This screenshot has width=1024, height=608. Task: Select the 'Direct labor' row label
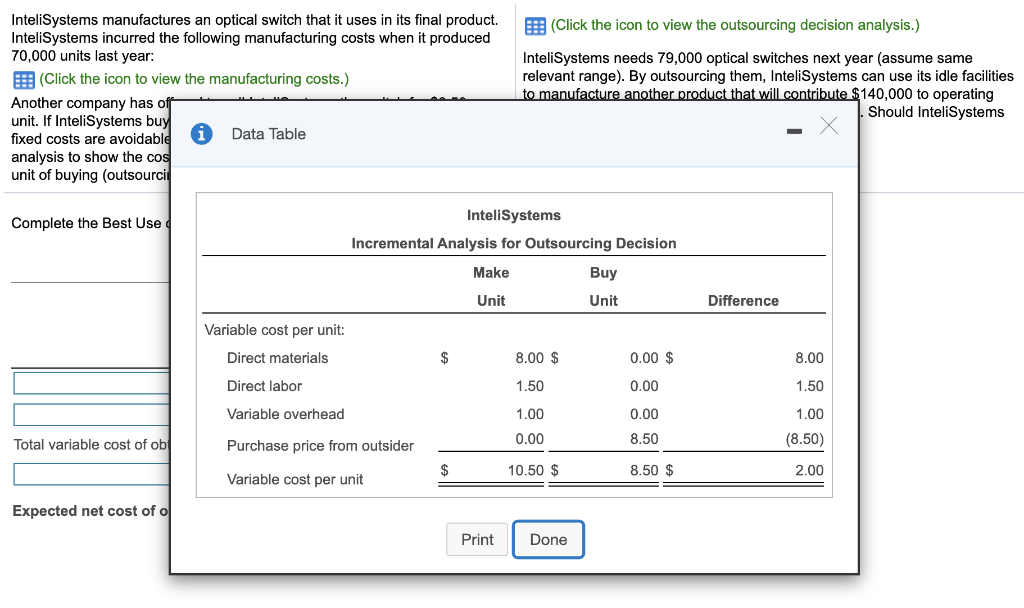click(264, 386)
